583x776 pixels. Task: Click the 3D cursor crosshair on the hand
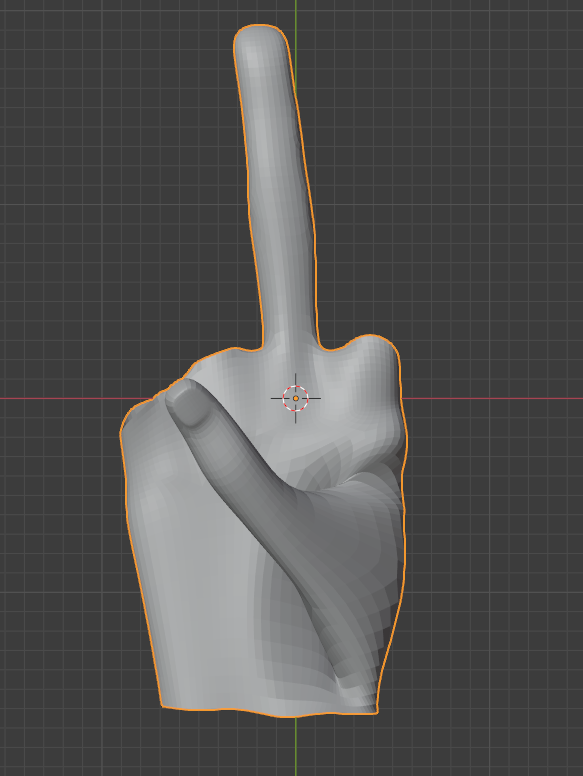295,398
